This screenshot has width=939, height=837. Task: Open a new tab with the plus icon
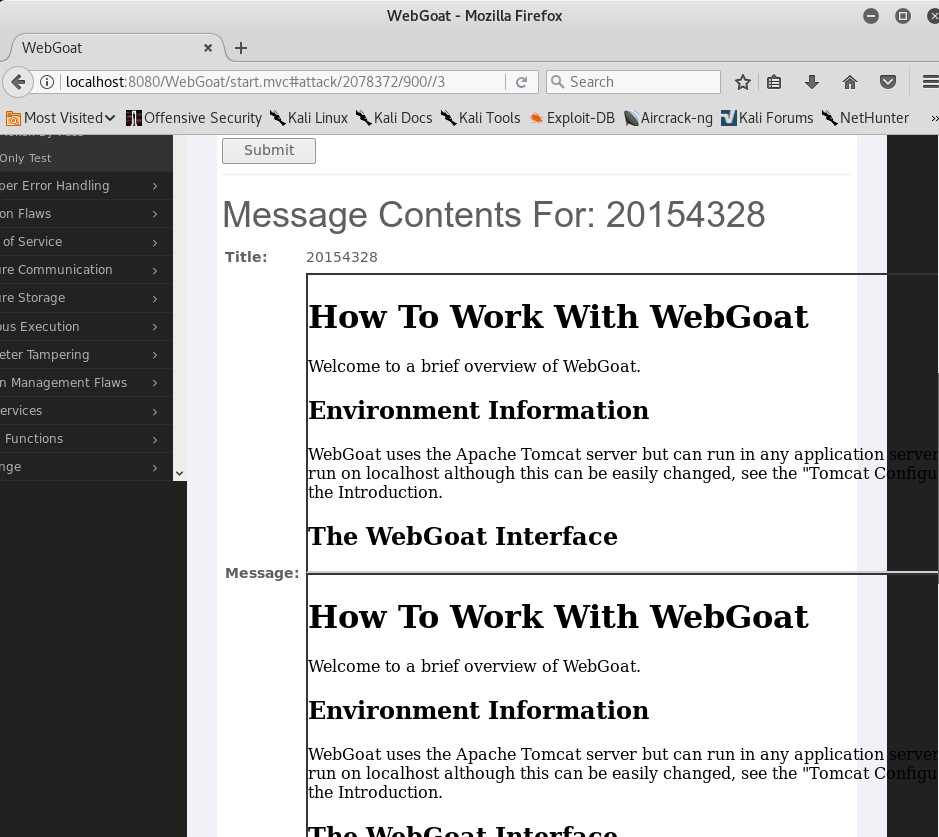coord(241,48)
